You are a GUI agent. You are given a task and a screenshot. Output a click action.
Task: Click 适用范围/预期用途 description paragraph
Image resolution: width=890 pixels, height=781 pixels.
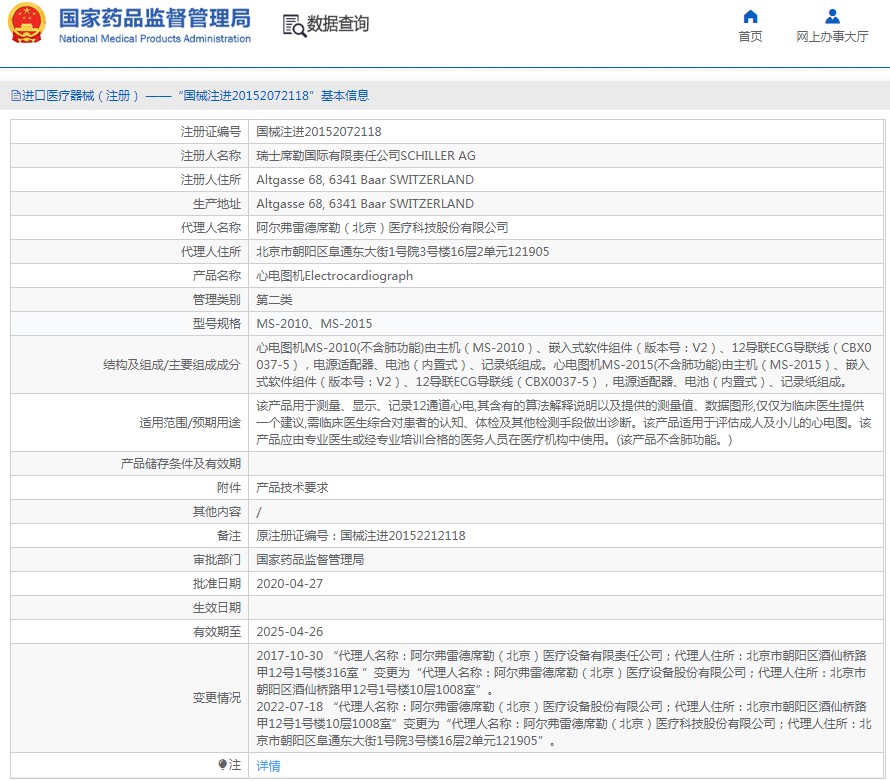point(564,422)
